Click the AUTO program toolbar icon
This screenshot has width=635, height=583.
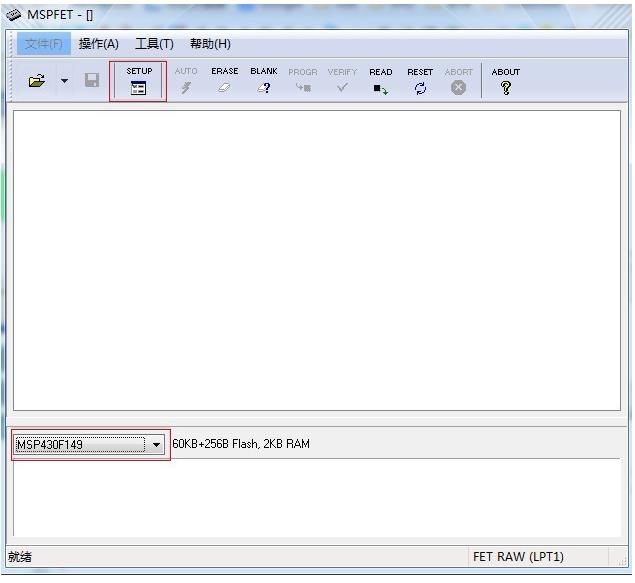coord(186,81)
